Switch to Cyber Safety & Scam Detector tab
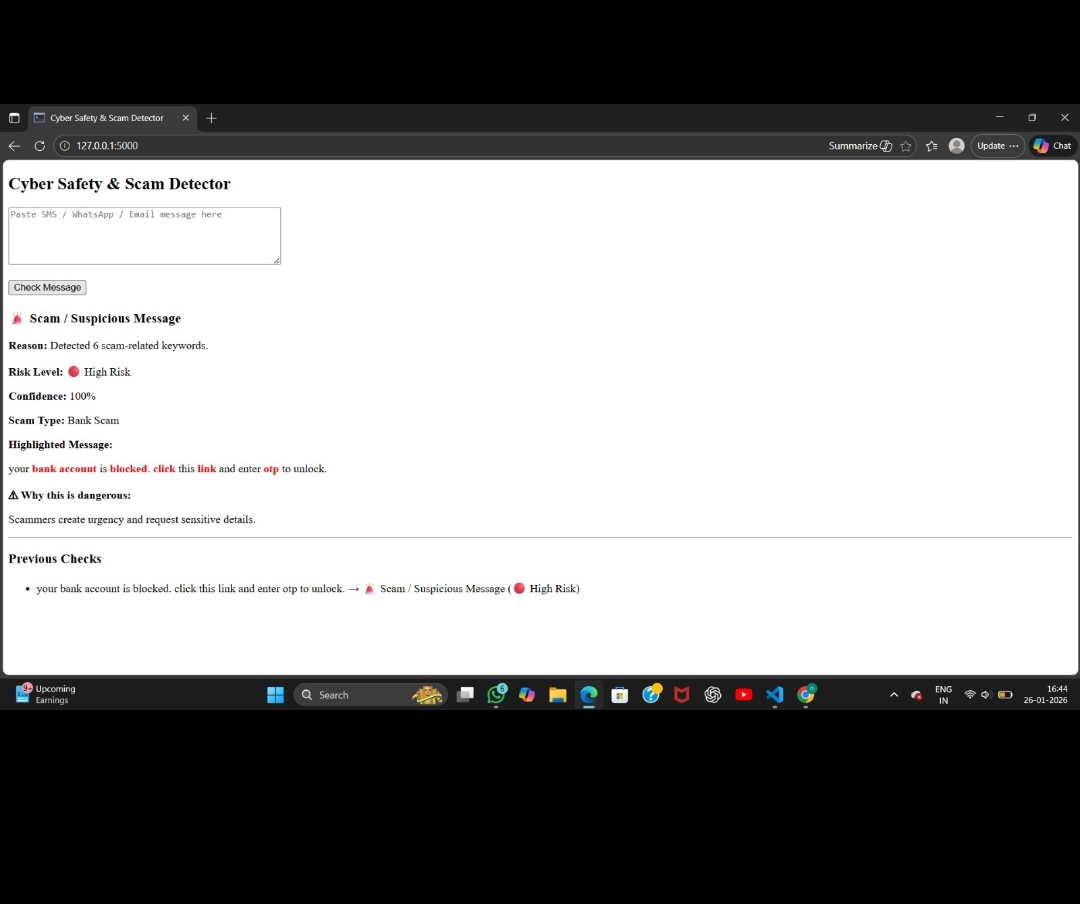1080x904 pixels. pyautogui.click(x=103, y=117)
